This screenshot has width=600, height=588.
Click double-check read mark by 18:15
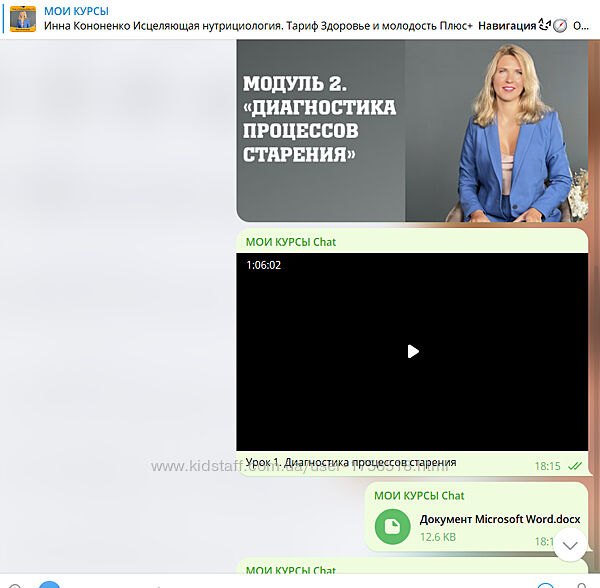tap(575, 466)
